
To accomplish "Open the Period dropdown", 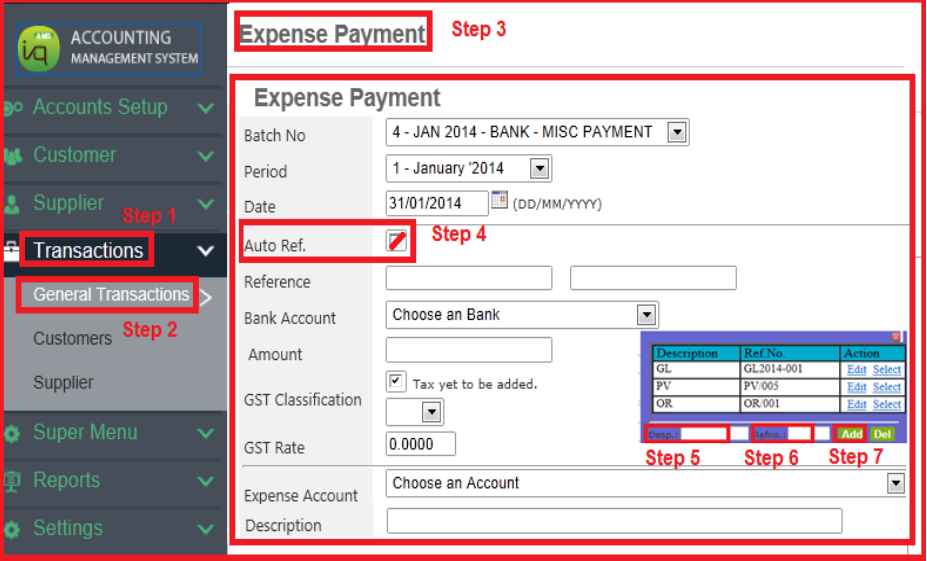I will tap(540, 168).
